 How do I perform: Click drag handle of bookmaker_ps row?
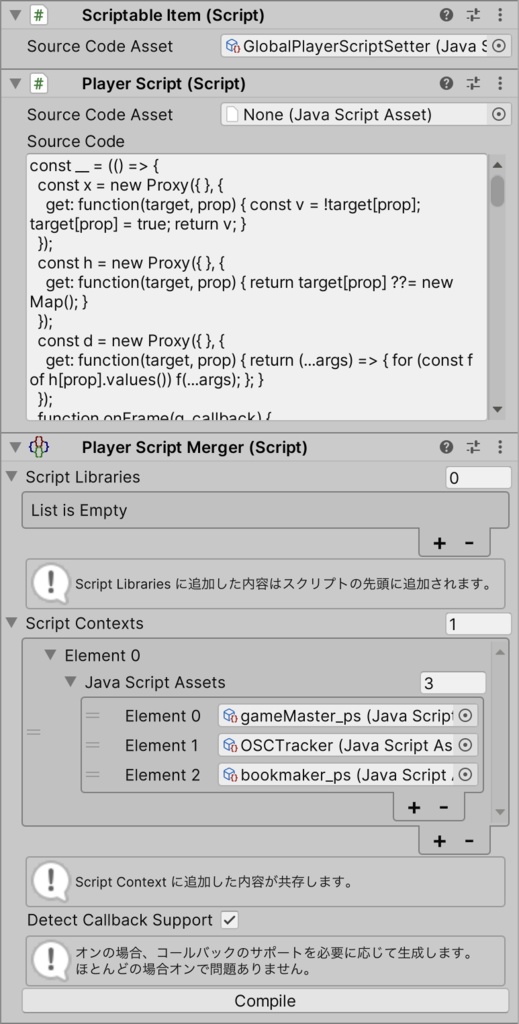(x=93, y=775)
